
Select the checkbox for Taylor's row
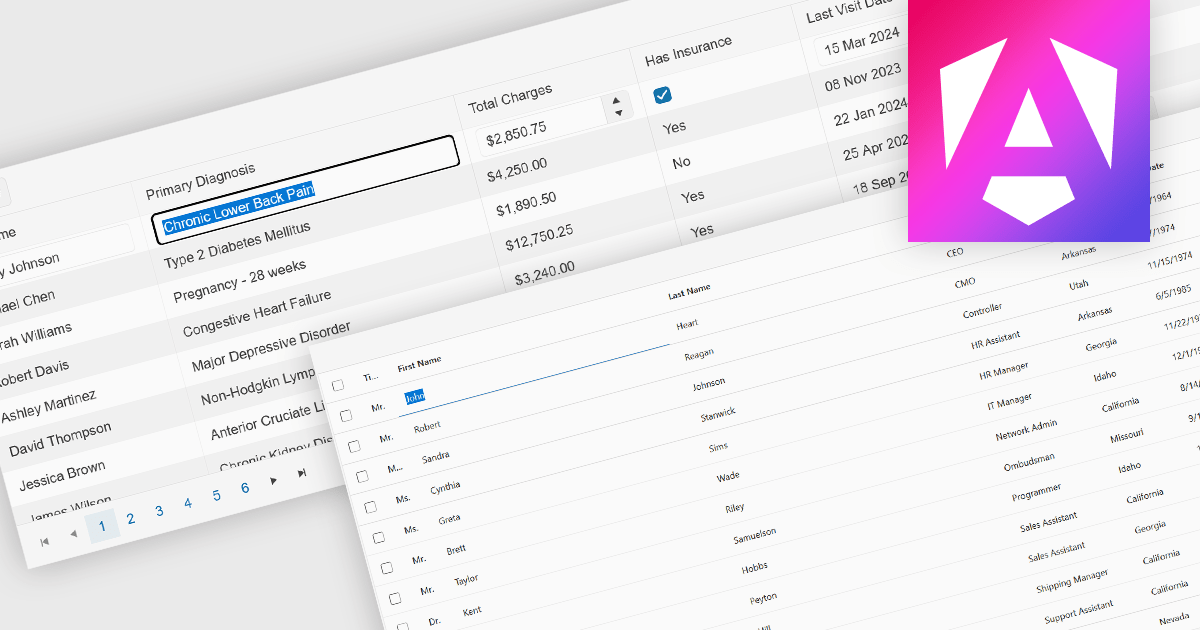click(395, 598)
